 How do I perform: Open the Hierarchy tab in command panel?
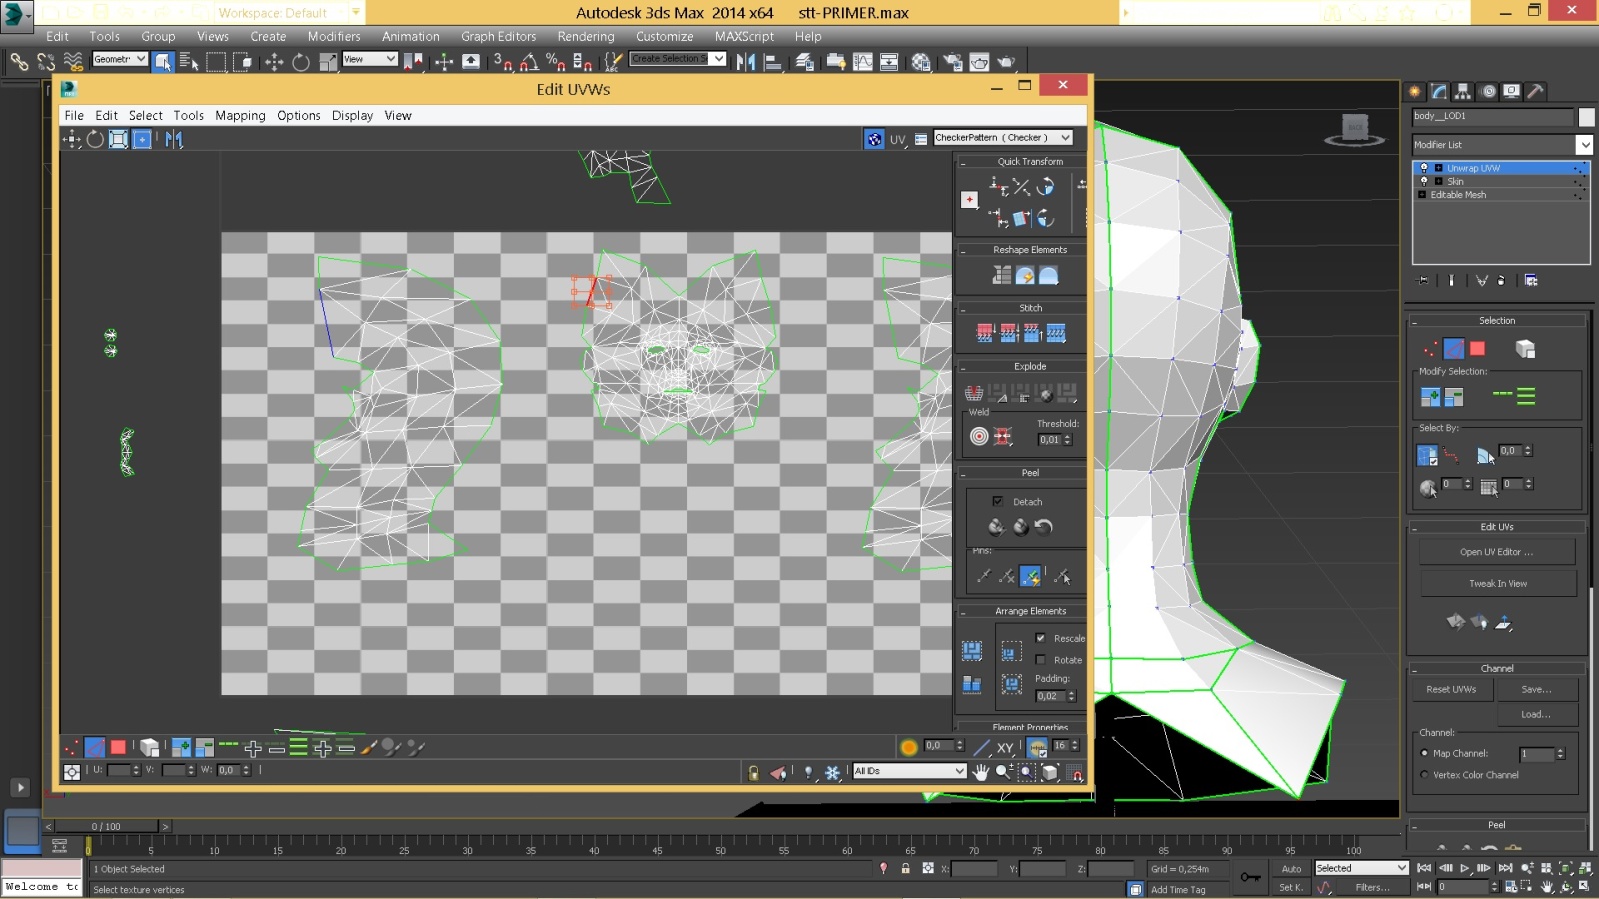1463,91
